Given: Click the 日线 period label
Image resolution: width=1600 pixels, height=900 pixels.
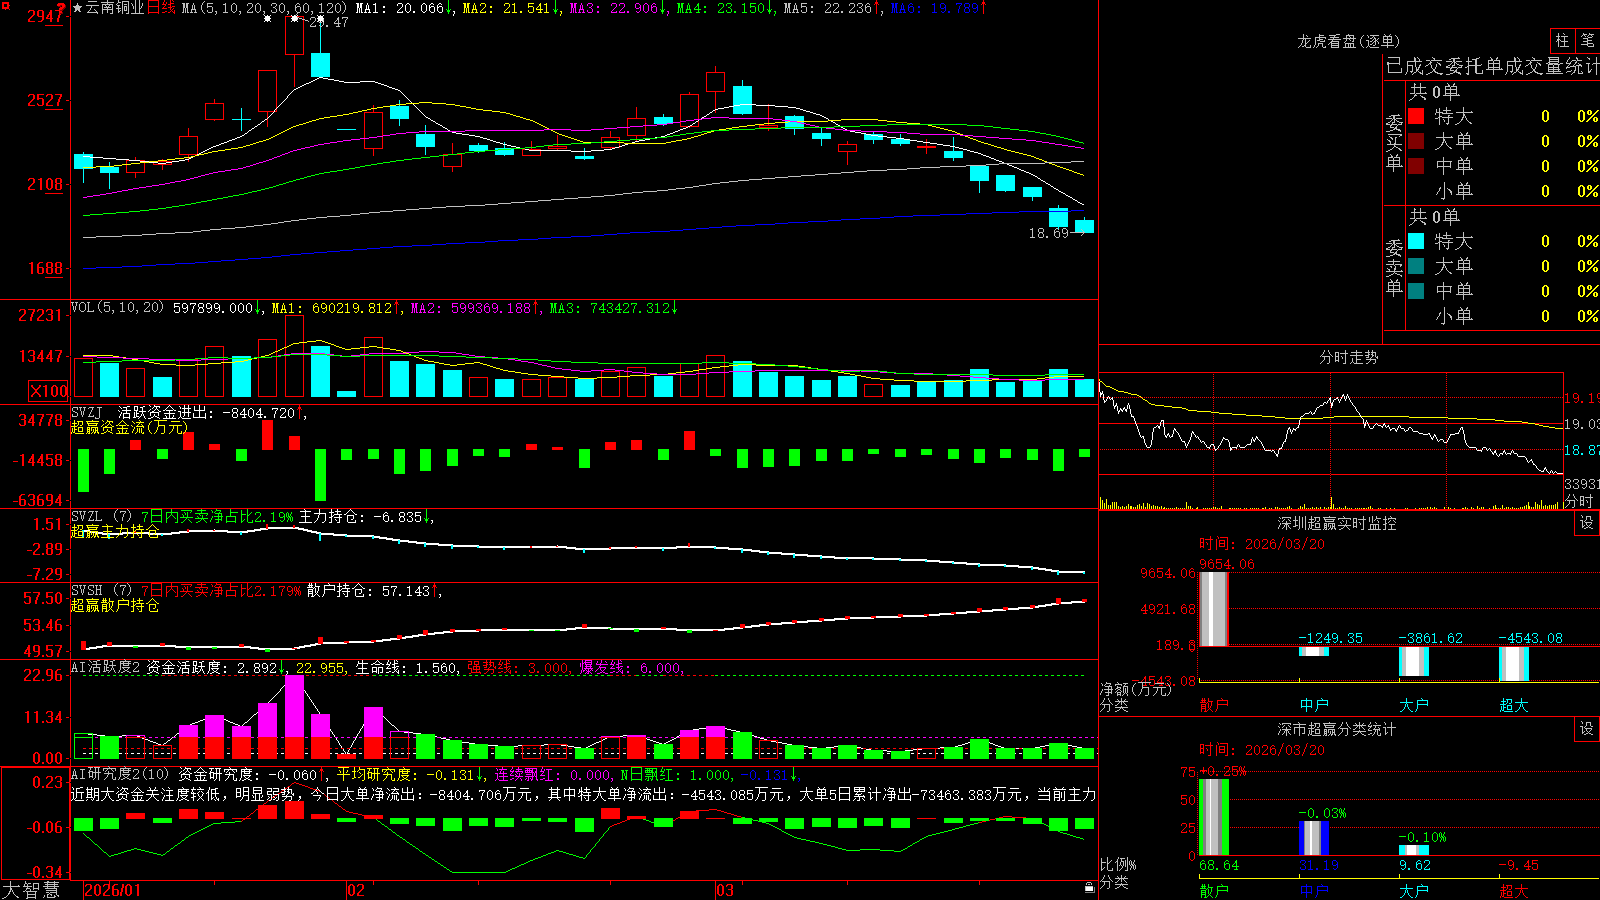Looking at the screenshot, I should click(161, 8).
